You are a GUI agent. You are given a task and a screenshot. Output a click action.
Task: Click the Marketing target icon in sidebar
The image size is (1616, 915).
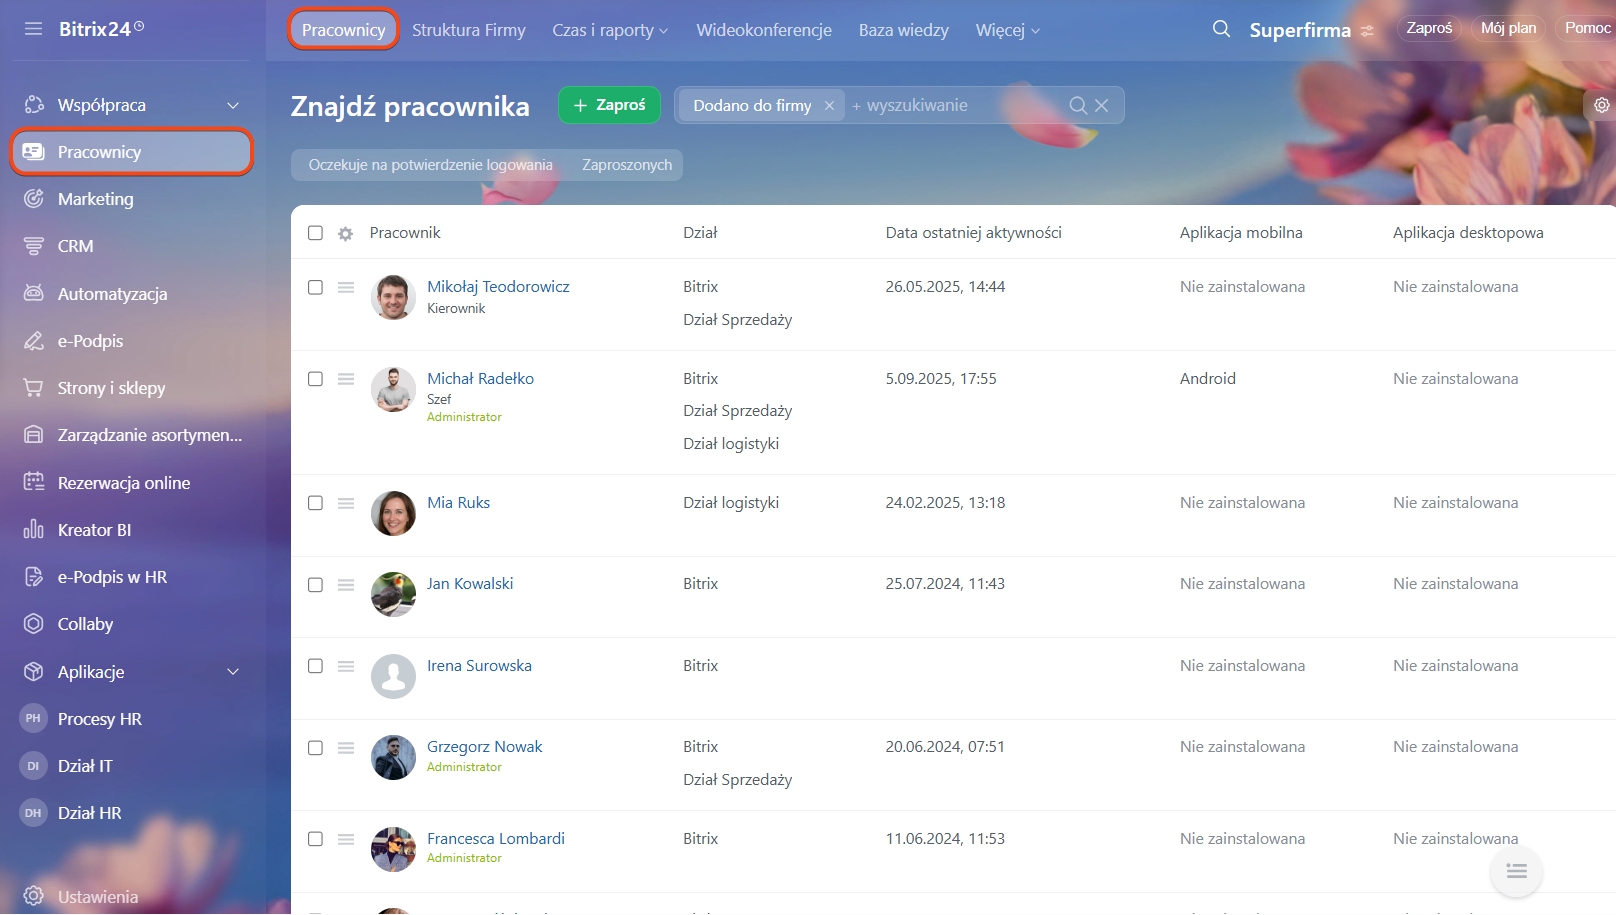click(34, 199)
